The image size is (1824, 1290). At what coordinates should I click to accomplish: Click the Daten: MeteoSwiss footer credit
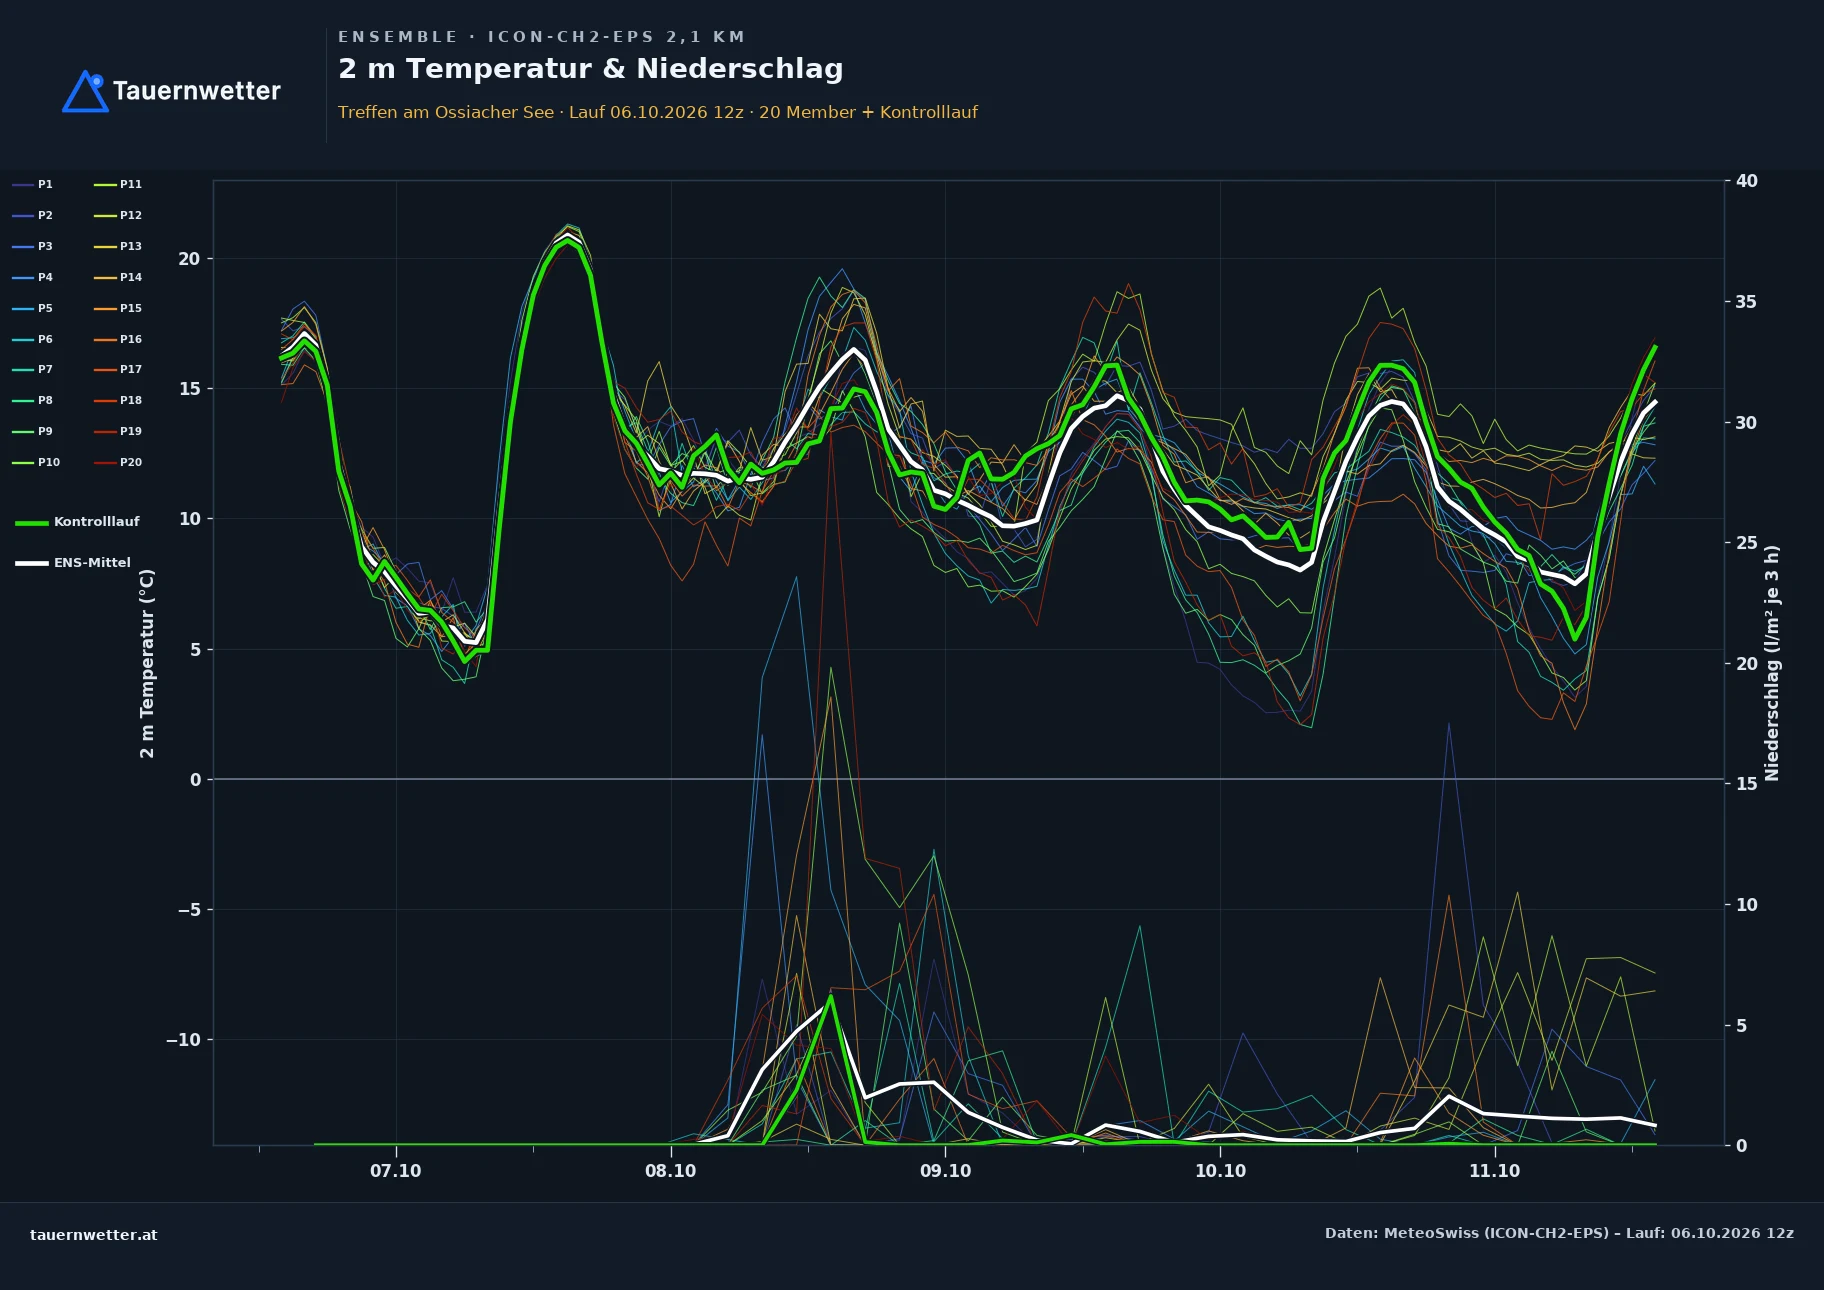click(x=1559, y=1233)
